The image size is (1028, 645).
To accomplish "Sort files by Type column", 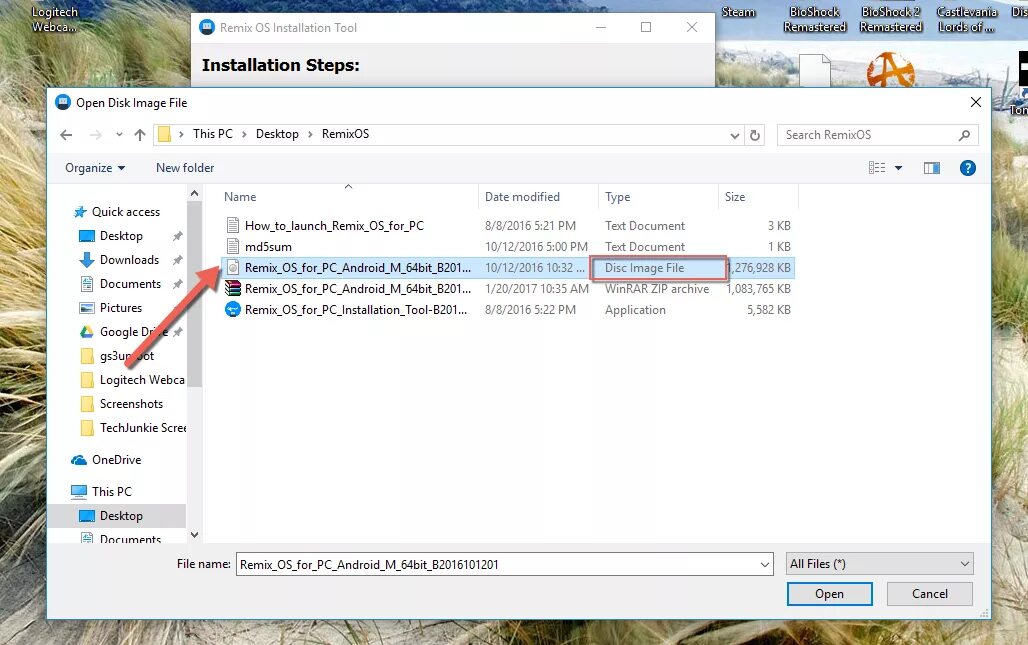I will pyautogui.click(x=617, y=197).
